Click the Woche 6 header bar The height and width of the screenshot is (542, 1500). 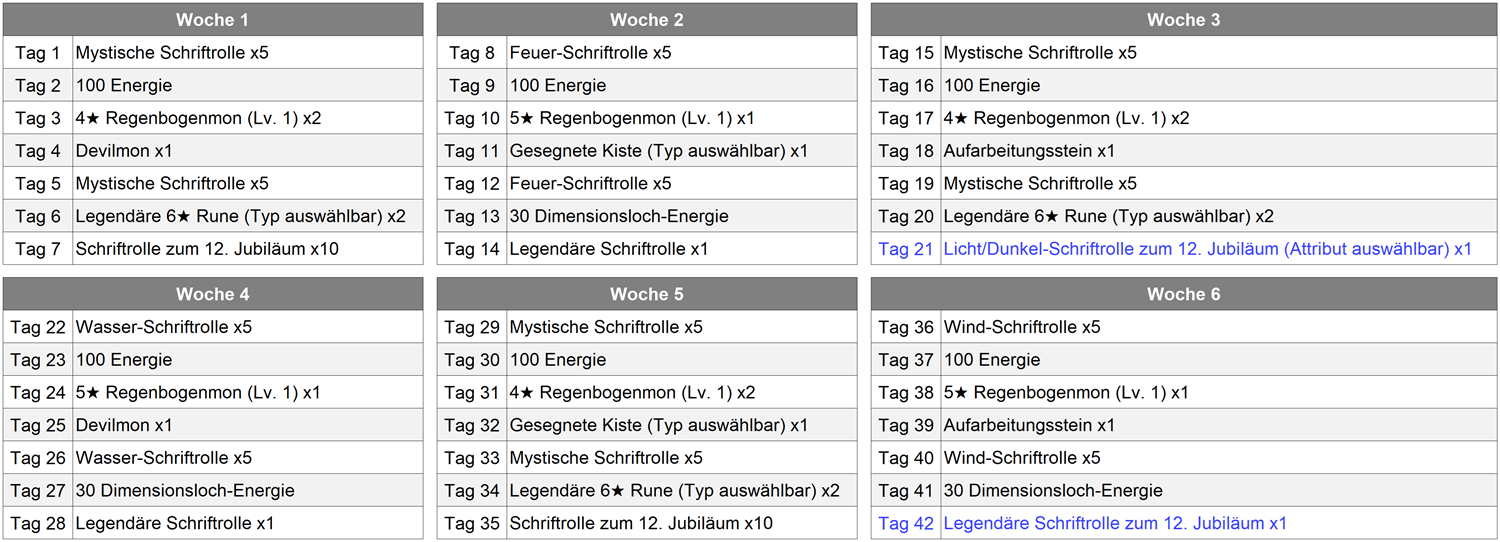(x=1183, y=294)
